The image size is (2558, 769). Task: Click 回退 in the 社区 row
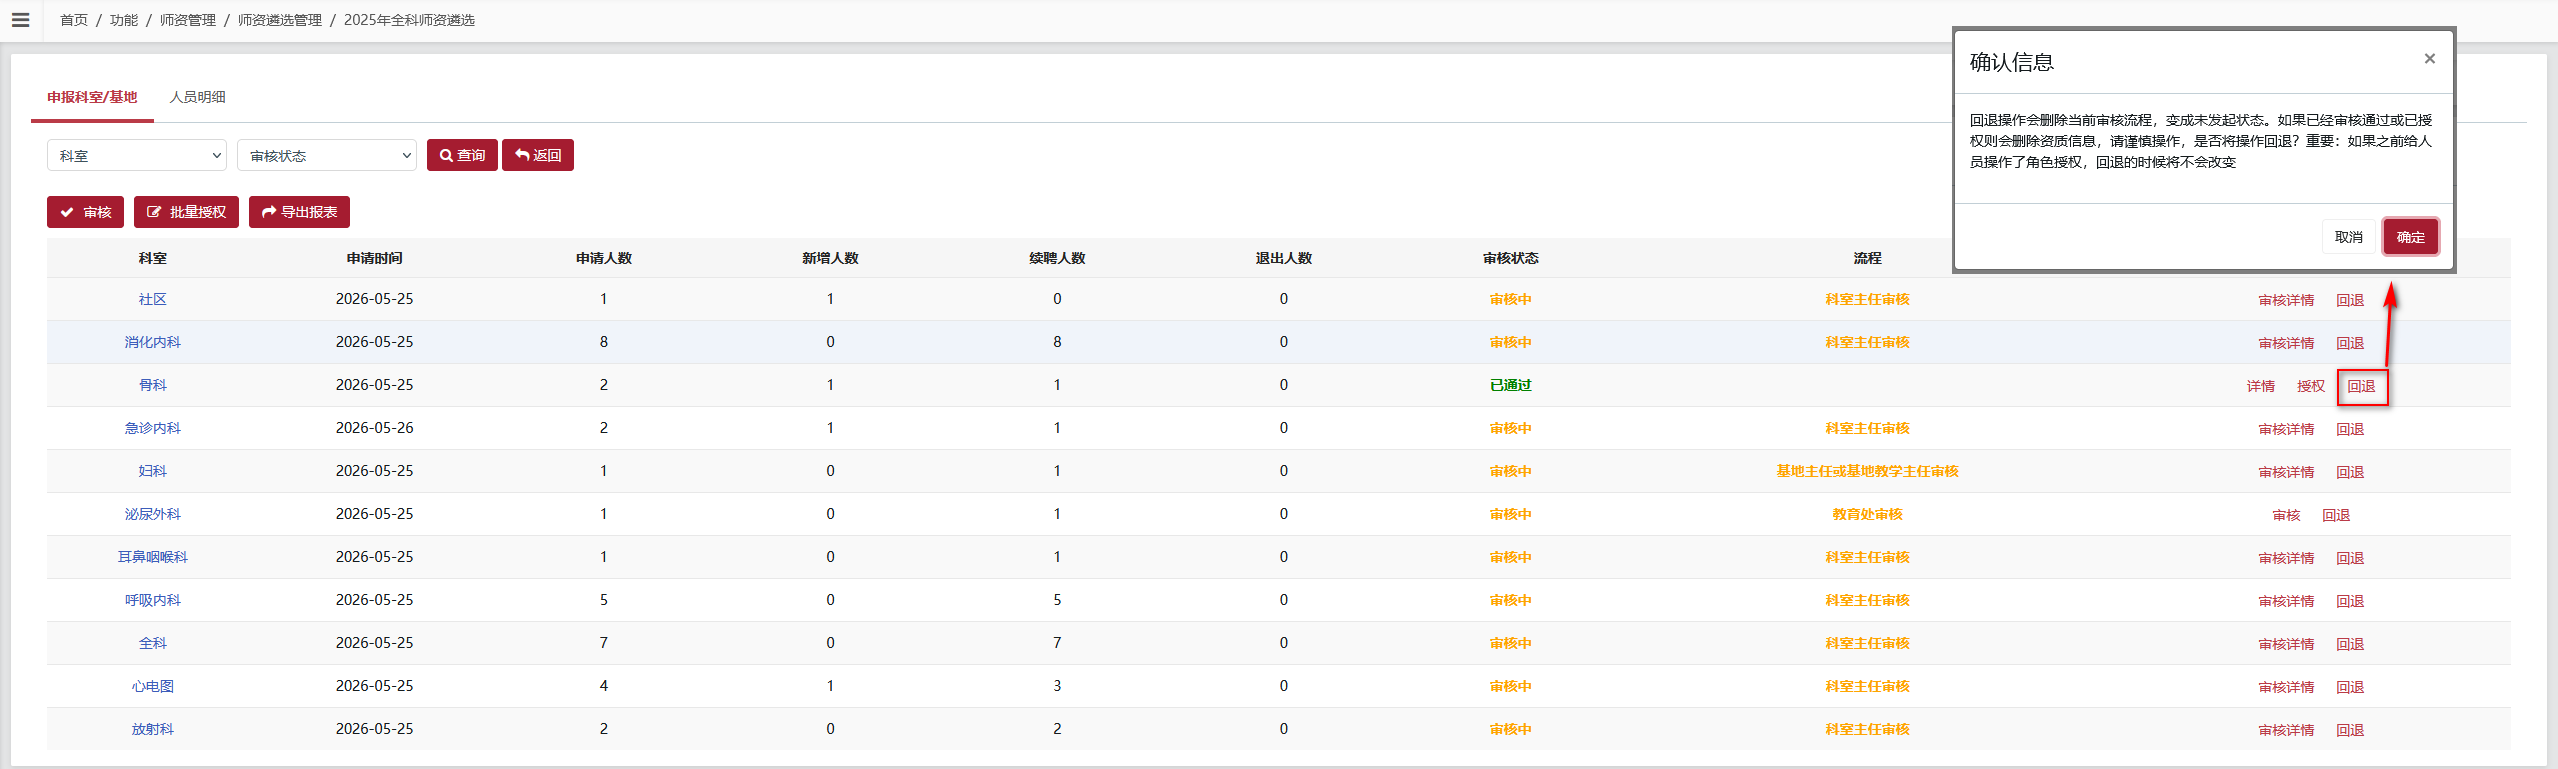click(x=2350, y=300)
